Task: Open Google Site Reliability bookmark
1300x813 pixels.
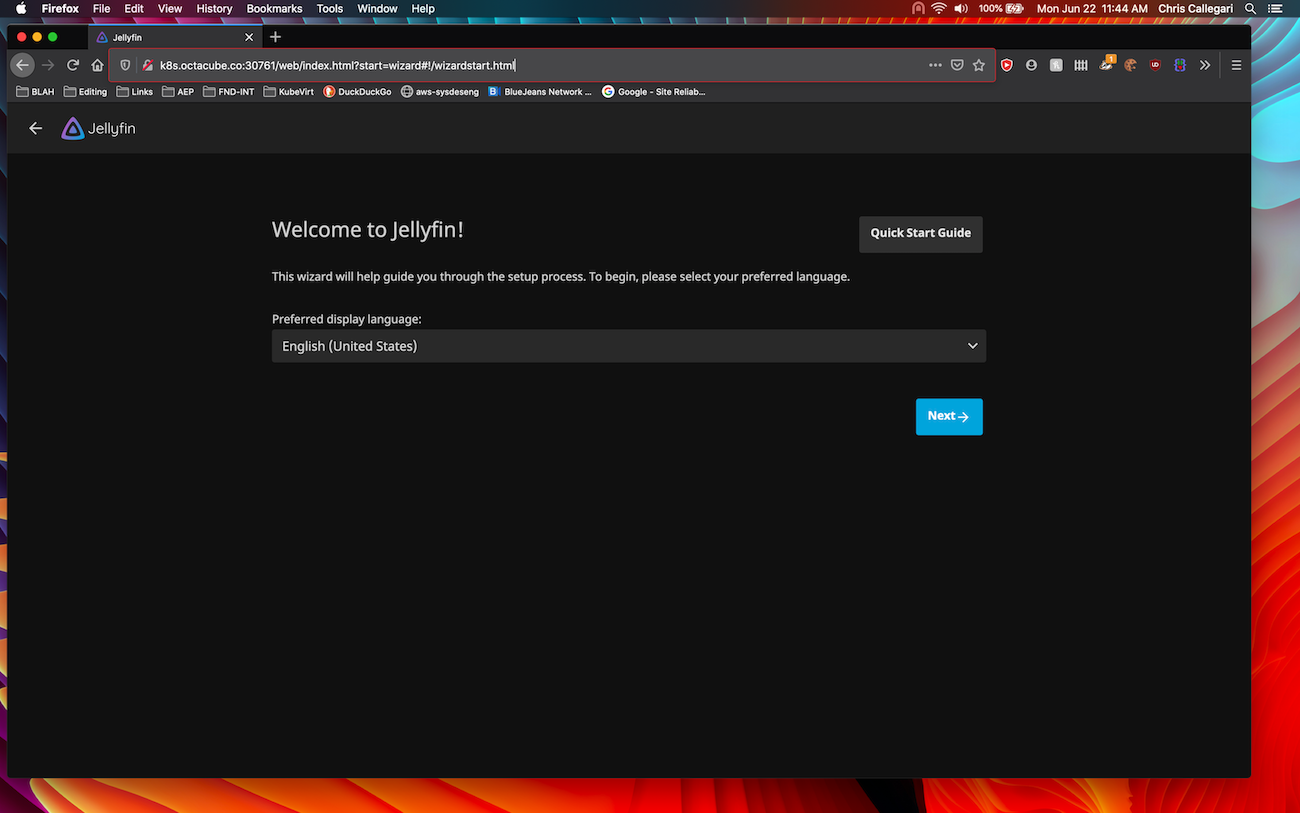Action: pyautogui.click(x=654, y=91)
